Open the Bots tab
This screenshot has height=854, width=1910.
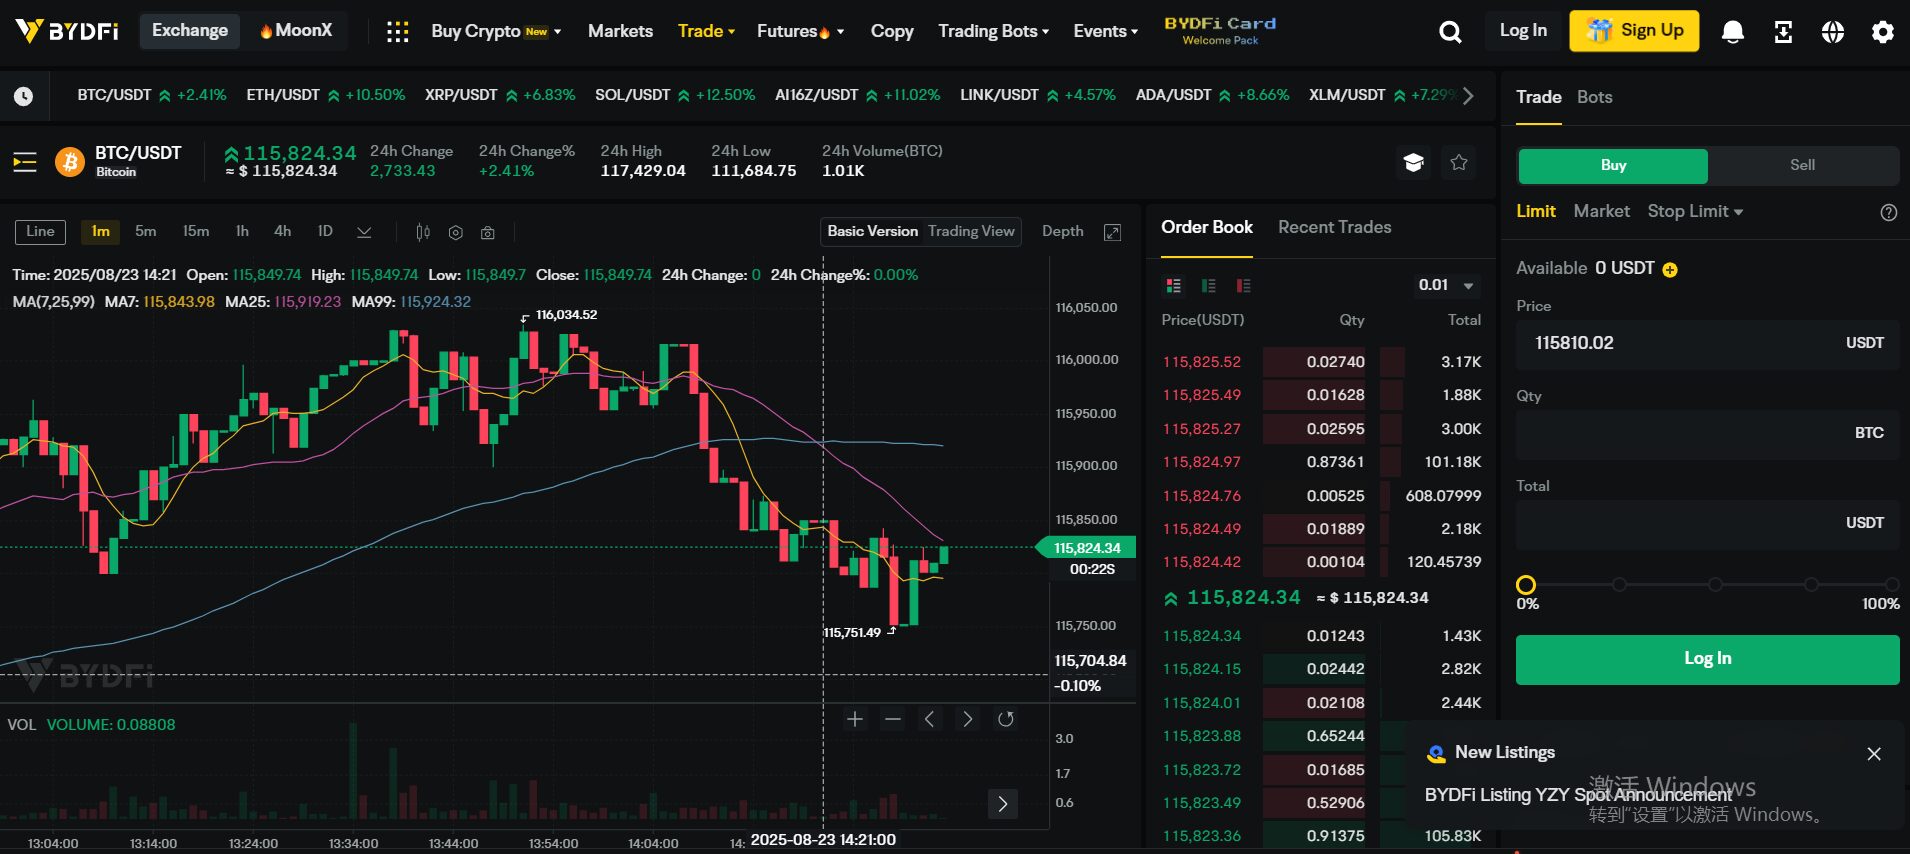click(x=1594, y=97)
